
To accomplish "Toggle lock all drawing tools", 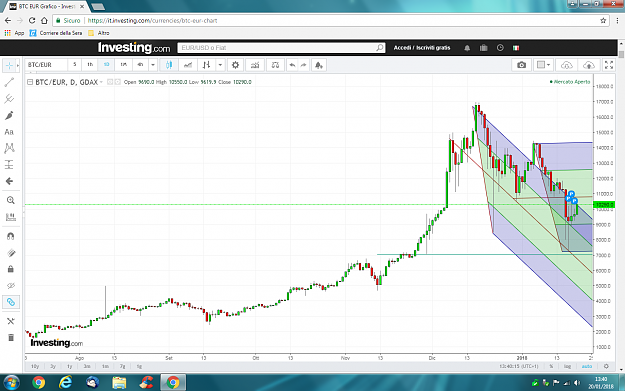I will tap(10, 269).
